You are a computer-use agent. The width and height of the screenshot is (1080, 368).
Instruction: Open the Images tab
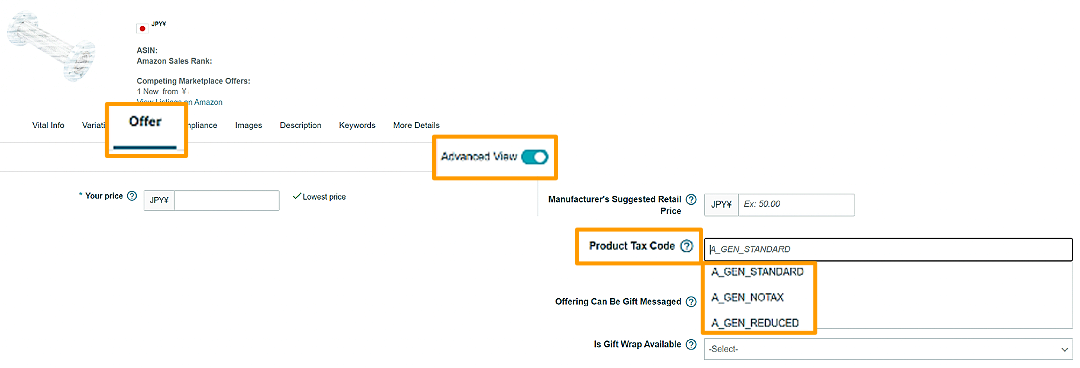click(x=249, y=125)
